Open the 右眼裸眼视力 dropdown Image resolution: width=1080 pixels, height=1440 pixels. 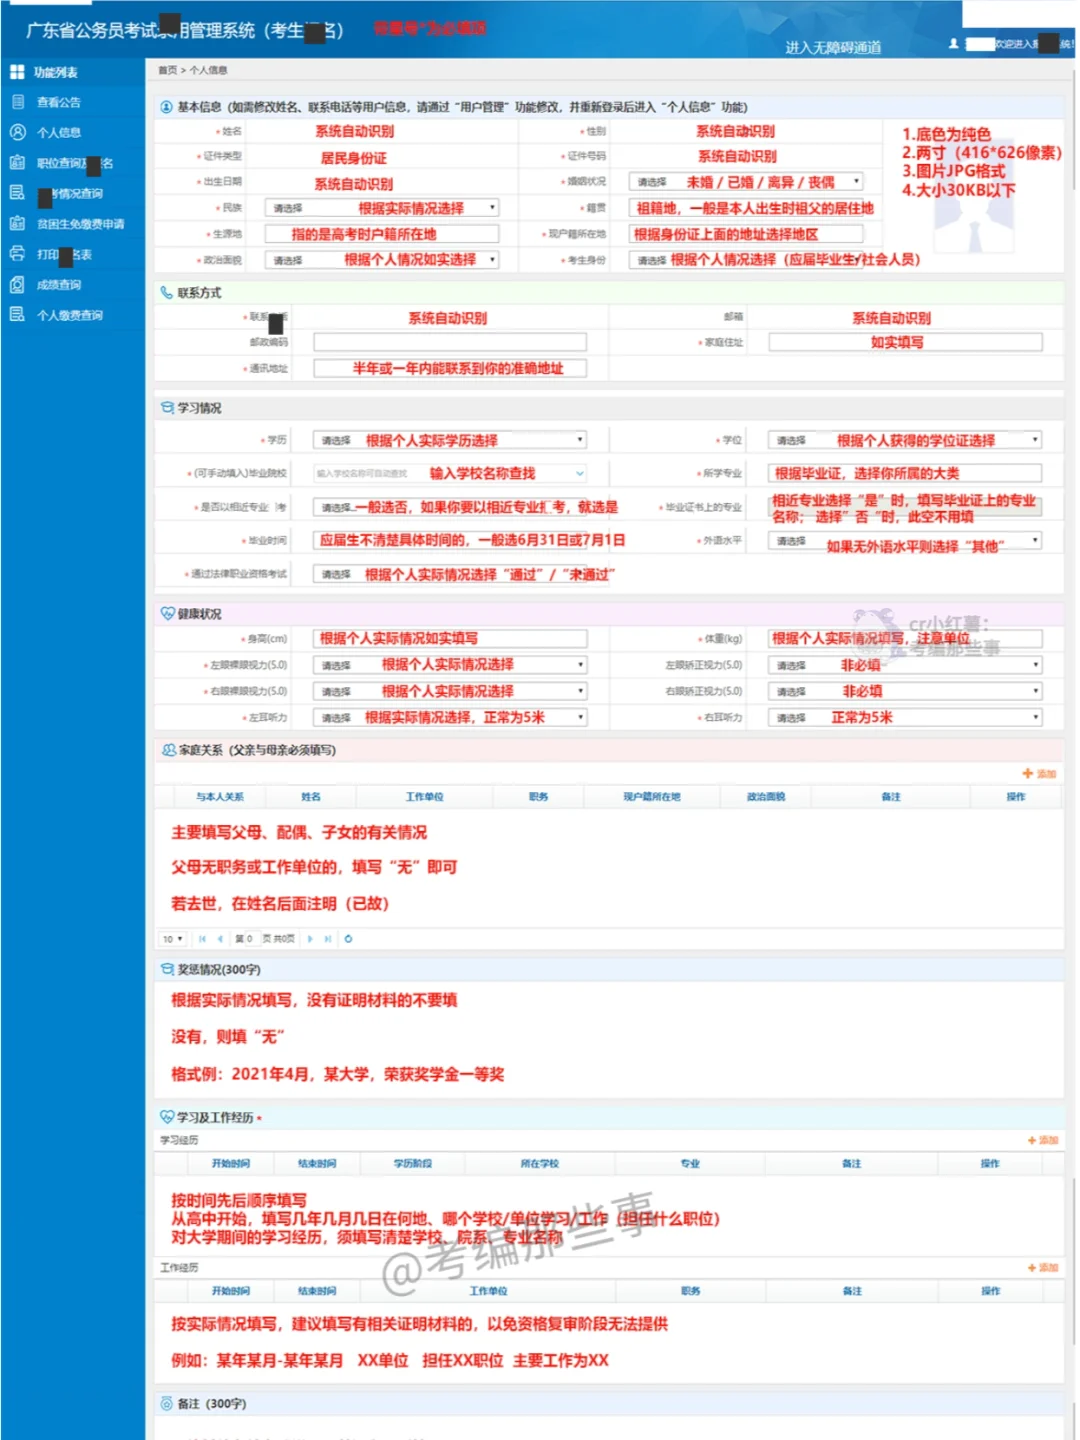coord(450,691)
